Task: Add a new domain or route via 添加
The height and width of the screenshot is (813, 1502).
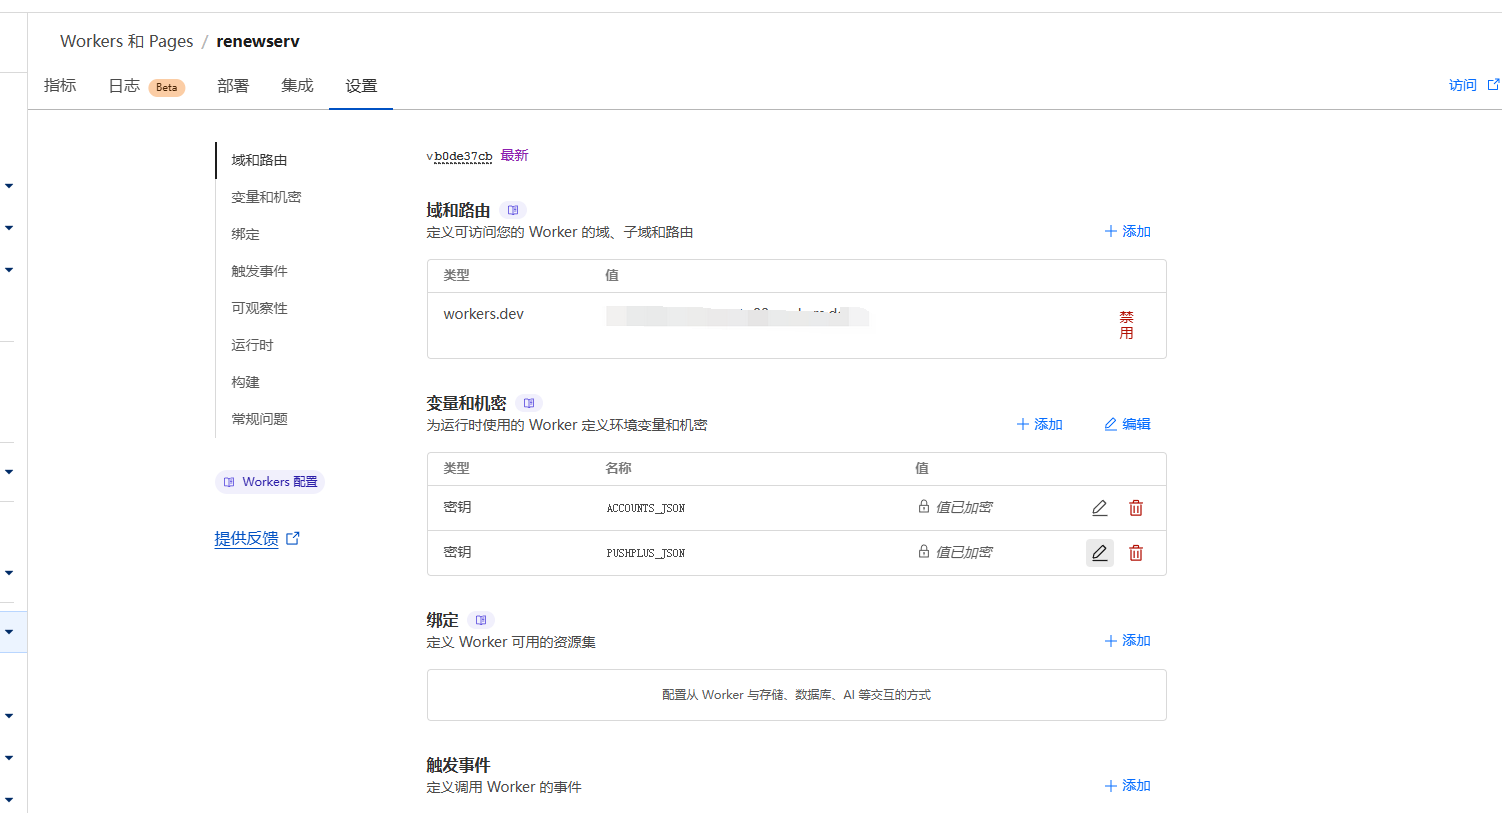Action: pyautogui.click(x=1127, y=231)
